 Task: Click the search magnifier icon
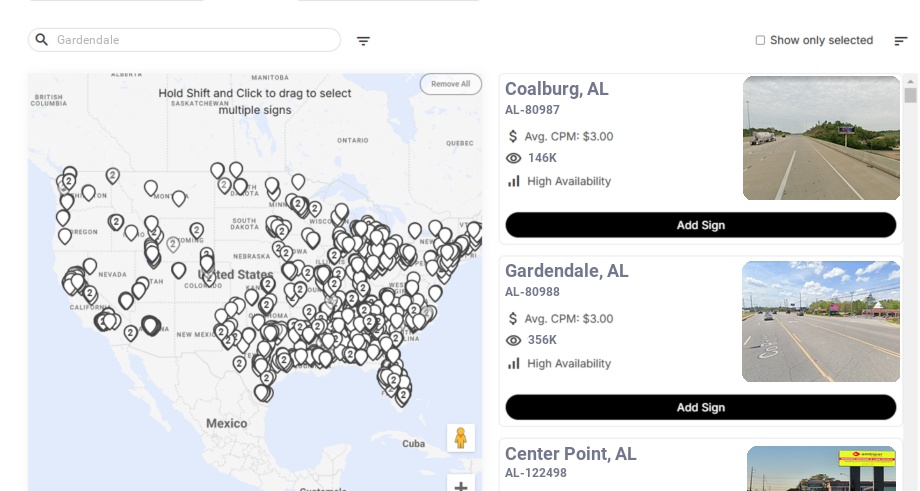(42, 40)
